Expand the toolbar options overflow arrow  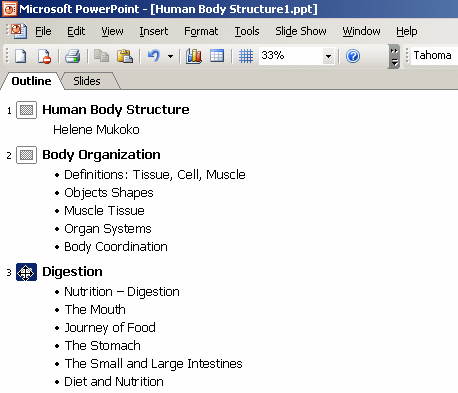[x=394, y=56]
